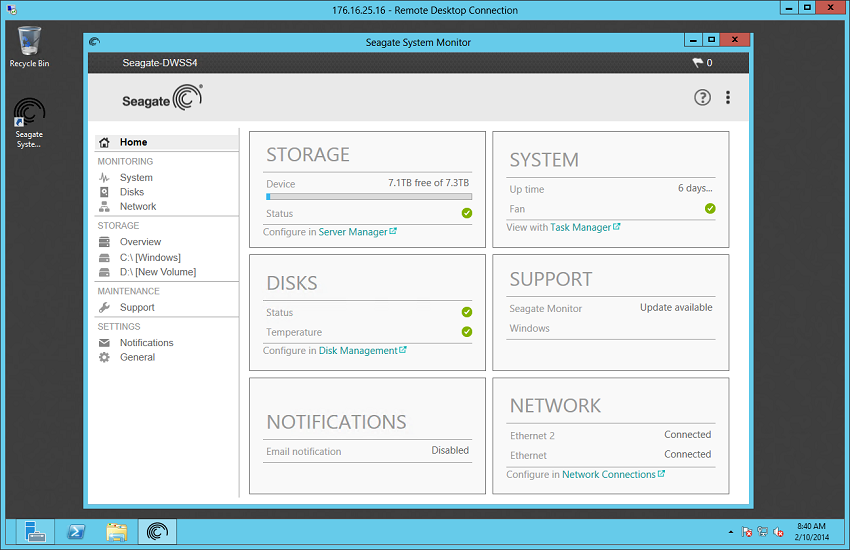
Task: Click Seagate System Monitor taskbar button
Action: tap(157, 532)
